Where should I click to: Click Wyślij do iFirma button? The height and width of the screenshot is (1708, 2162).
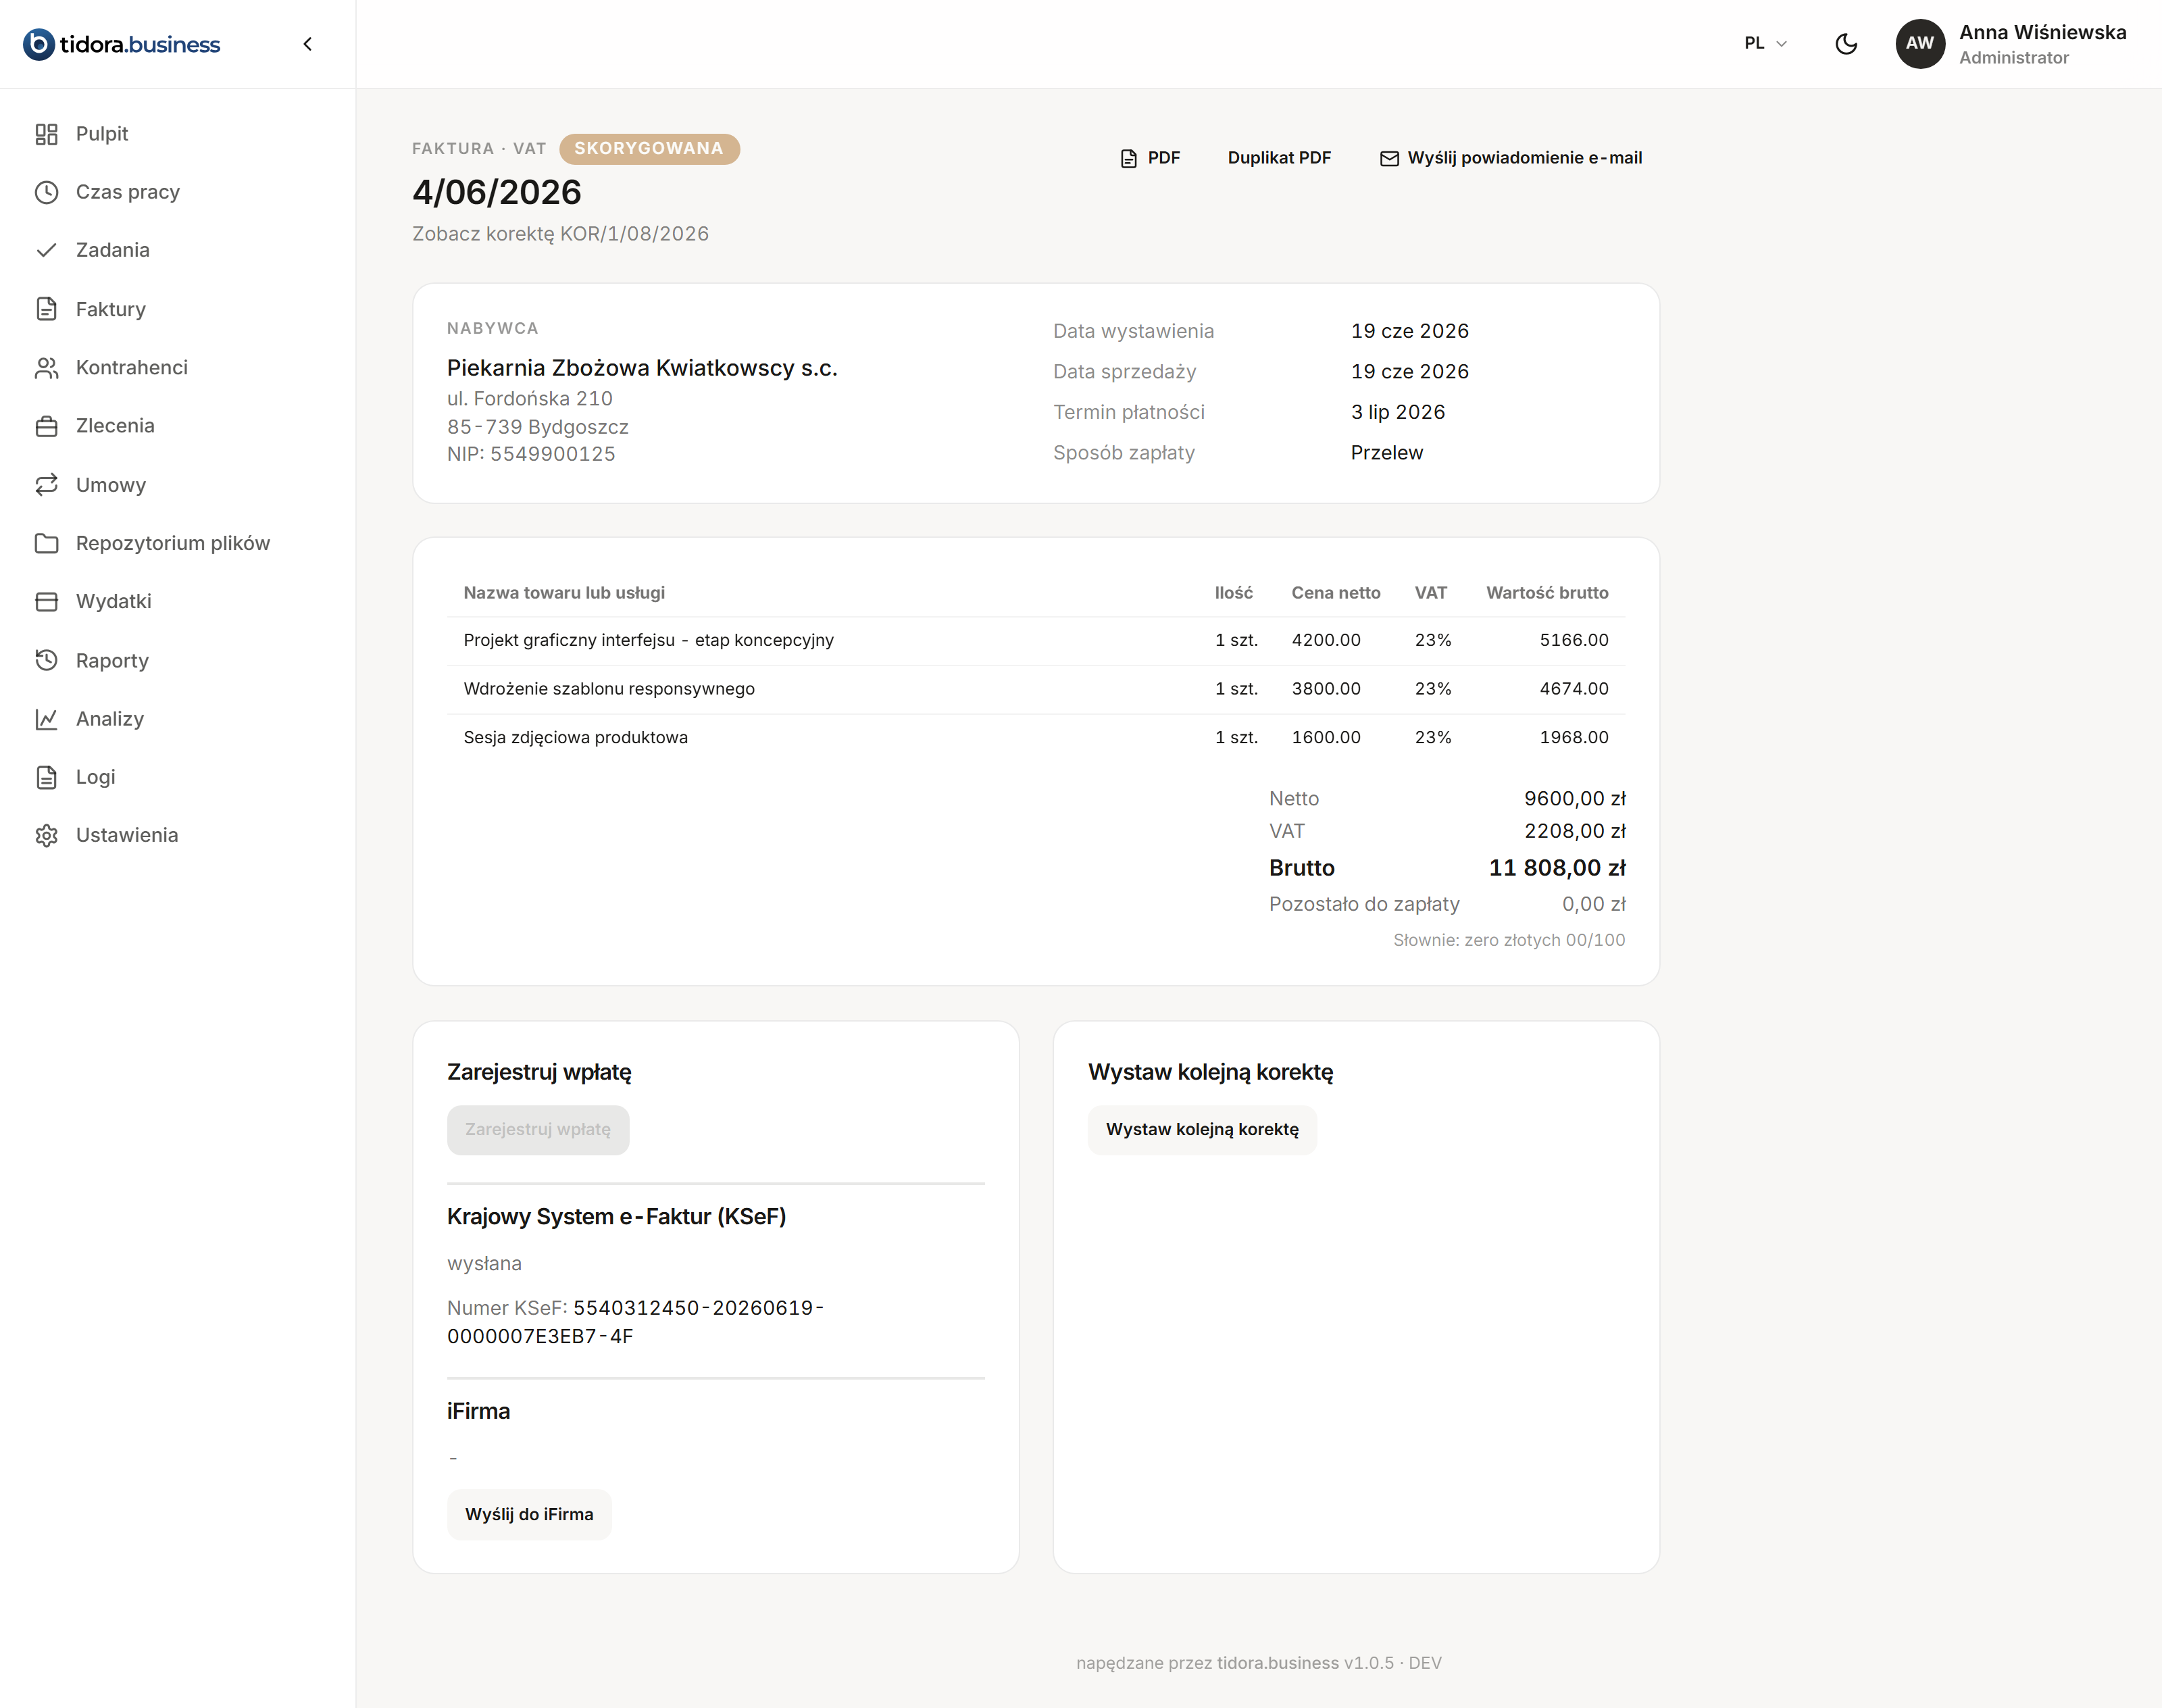[529, 1515]
